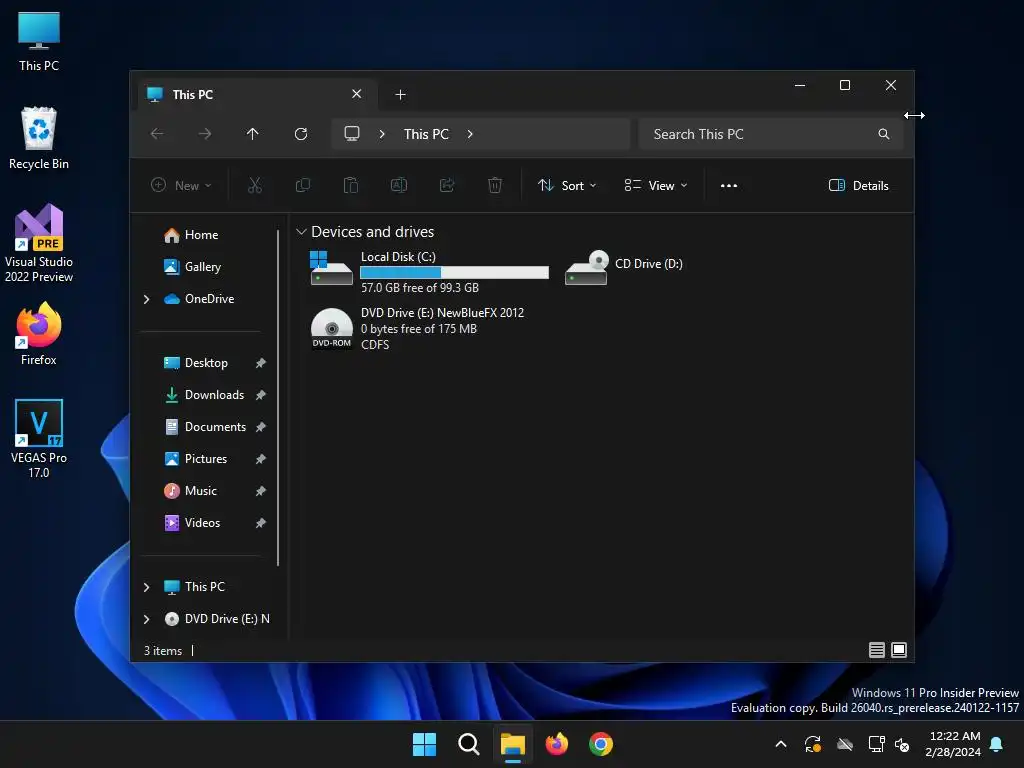Open Recycle Bin on the desktop
The height and width of the screenshot is (768, 1024).
point(39,138)
